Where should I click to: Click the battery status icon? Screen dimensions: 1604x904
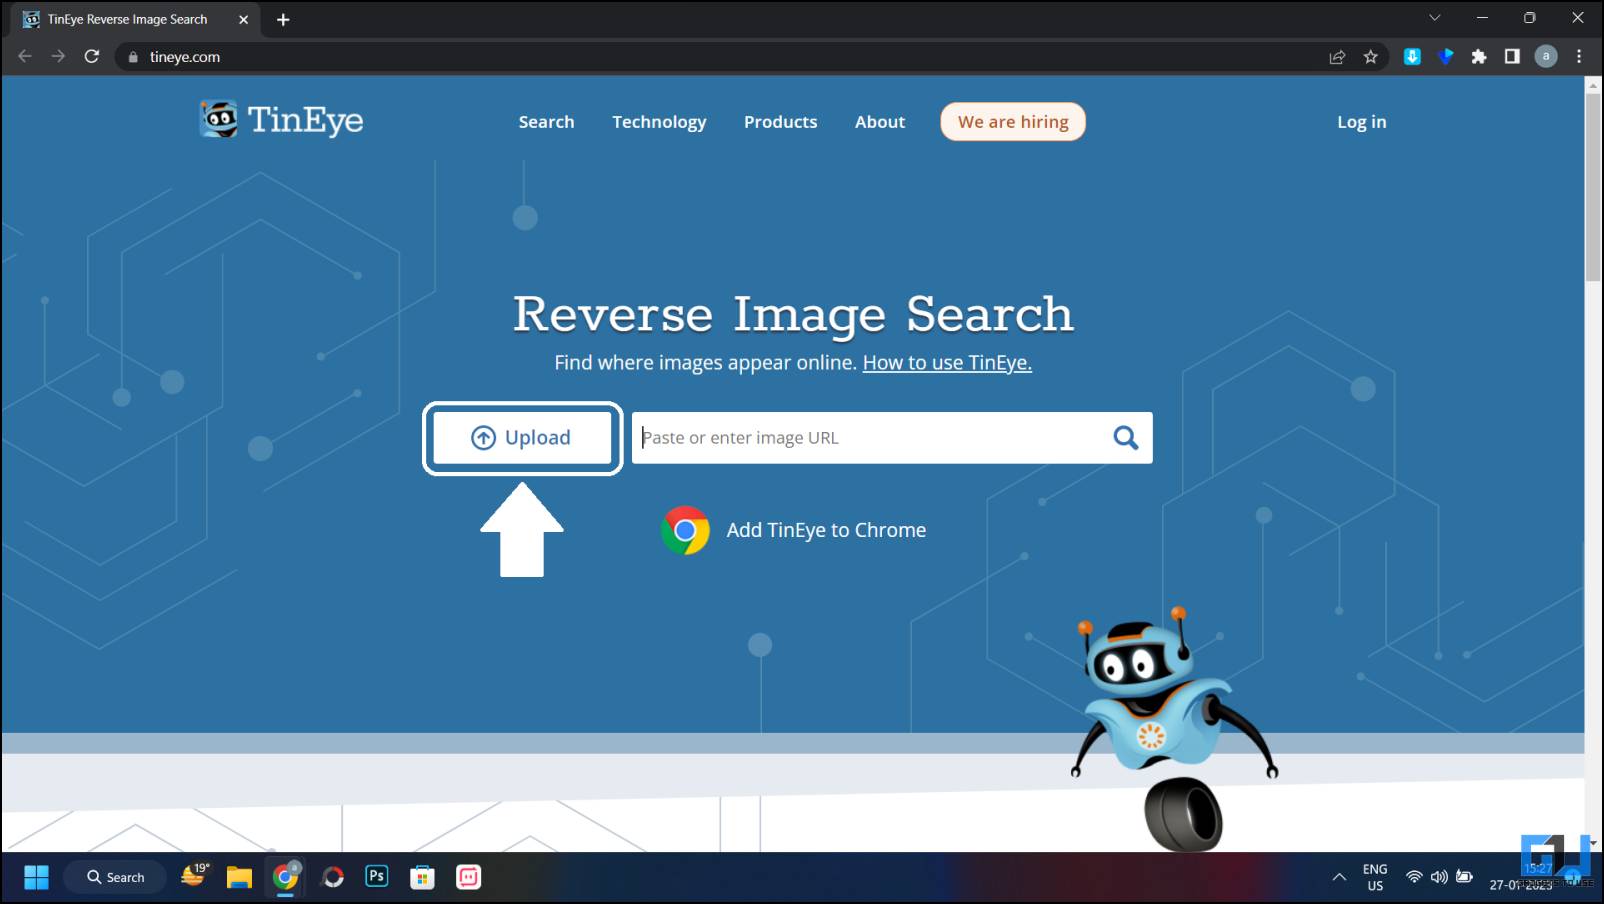1464,877
